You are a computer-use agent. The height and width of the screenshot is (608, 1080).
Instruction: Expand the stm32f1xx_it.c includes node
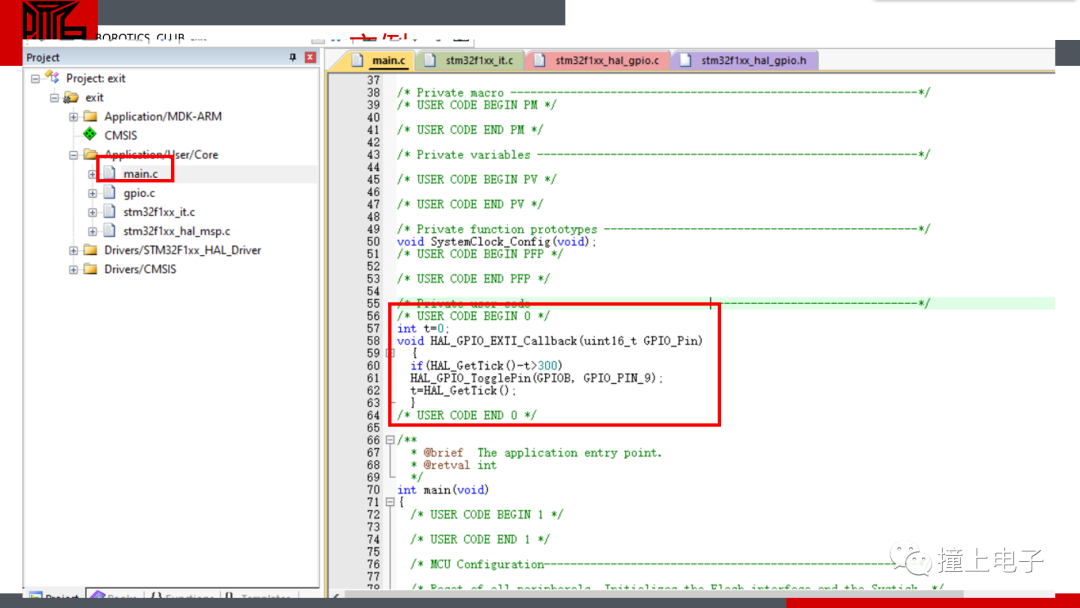click(x=92, y=212)
